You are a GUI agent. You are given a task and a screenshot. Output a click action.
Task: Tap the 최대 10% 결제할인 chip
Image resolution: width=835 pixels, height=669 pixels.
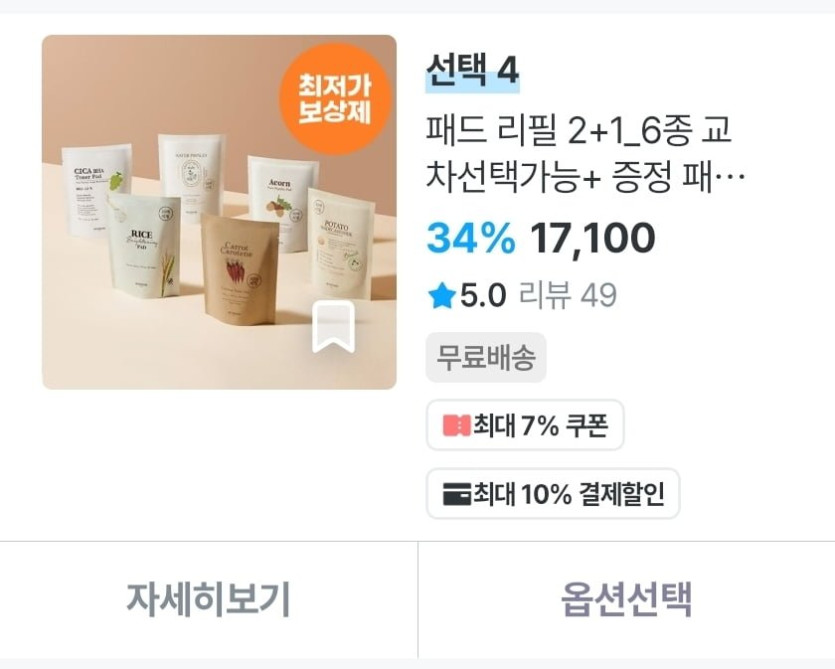click(x=553, y=493)
